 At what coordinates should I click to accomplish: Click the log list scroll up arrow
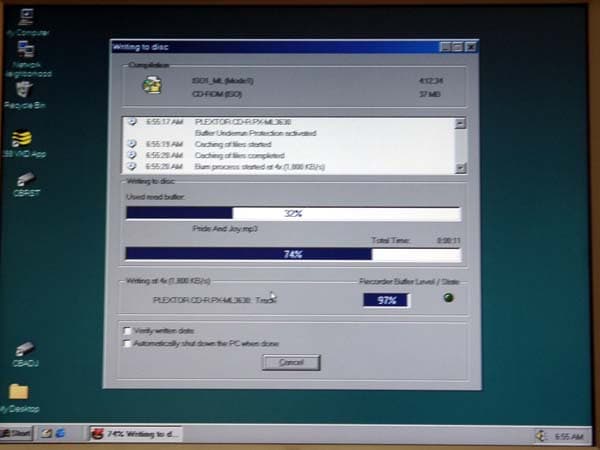pyautogui.click(x=460, y=123)
